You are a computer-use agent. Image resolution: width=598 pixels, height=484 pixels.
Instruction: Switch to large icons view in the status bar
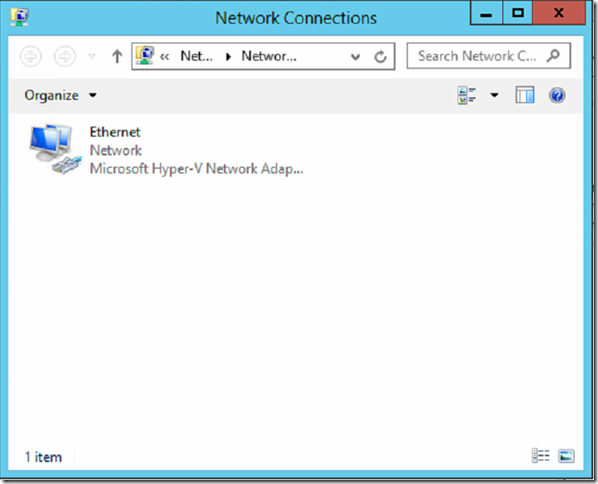566,456
